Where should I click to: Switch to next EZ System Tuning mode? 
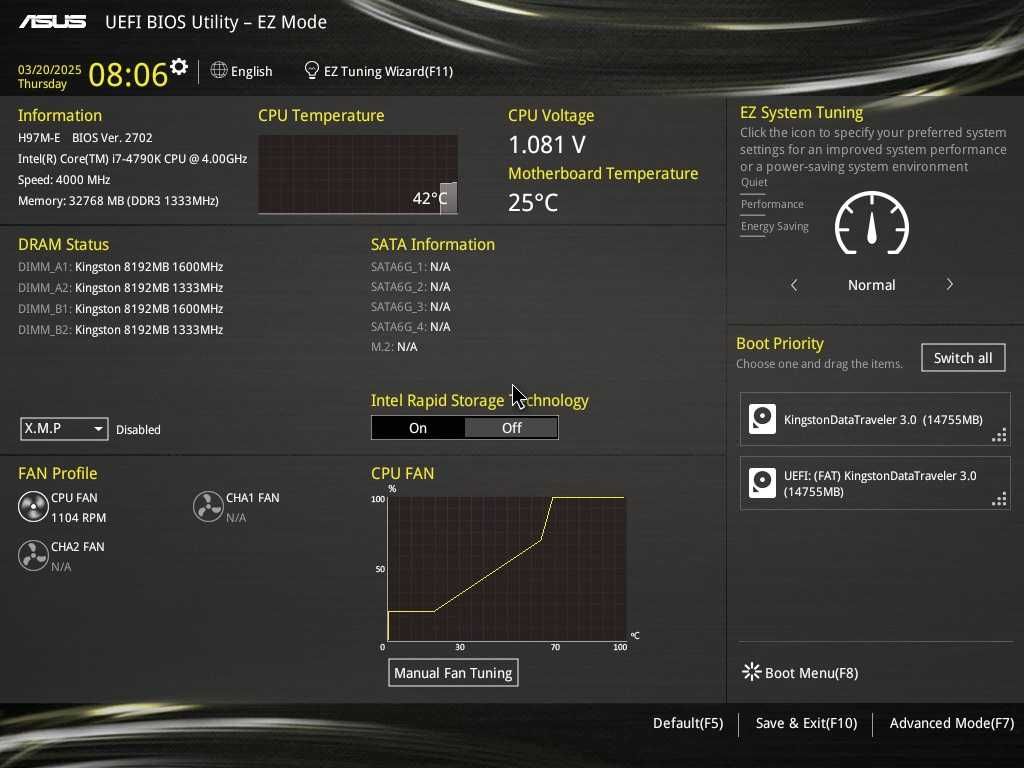click(x=950, y=285)
